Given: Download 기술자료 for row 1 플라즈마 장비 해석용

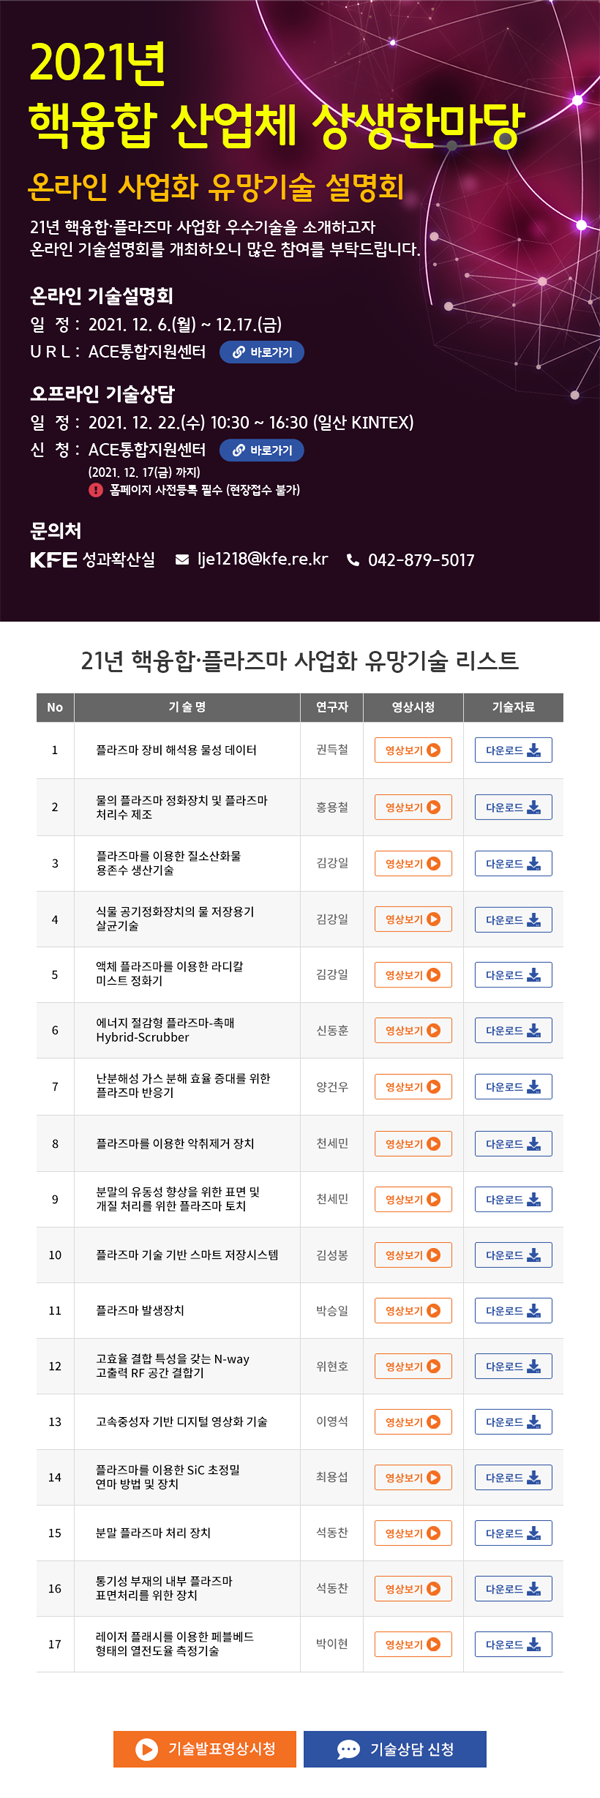Looking at the screenshot, I should click(x=513, y=750).
